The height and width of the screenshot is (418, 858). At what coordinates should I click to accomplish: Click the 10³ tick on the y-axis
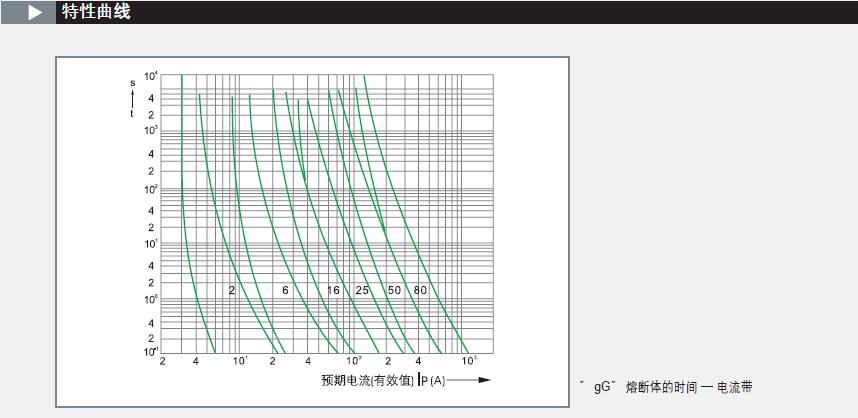pos(150,131)
